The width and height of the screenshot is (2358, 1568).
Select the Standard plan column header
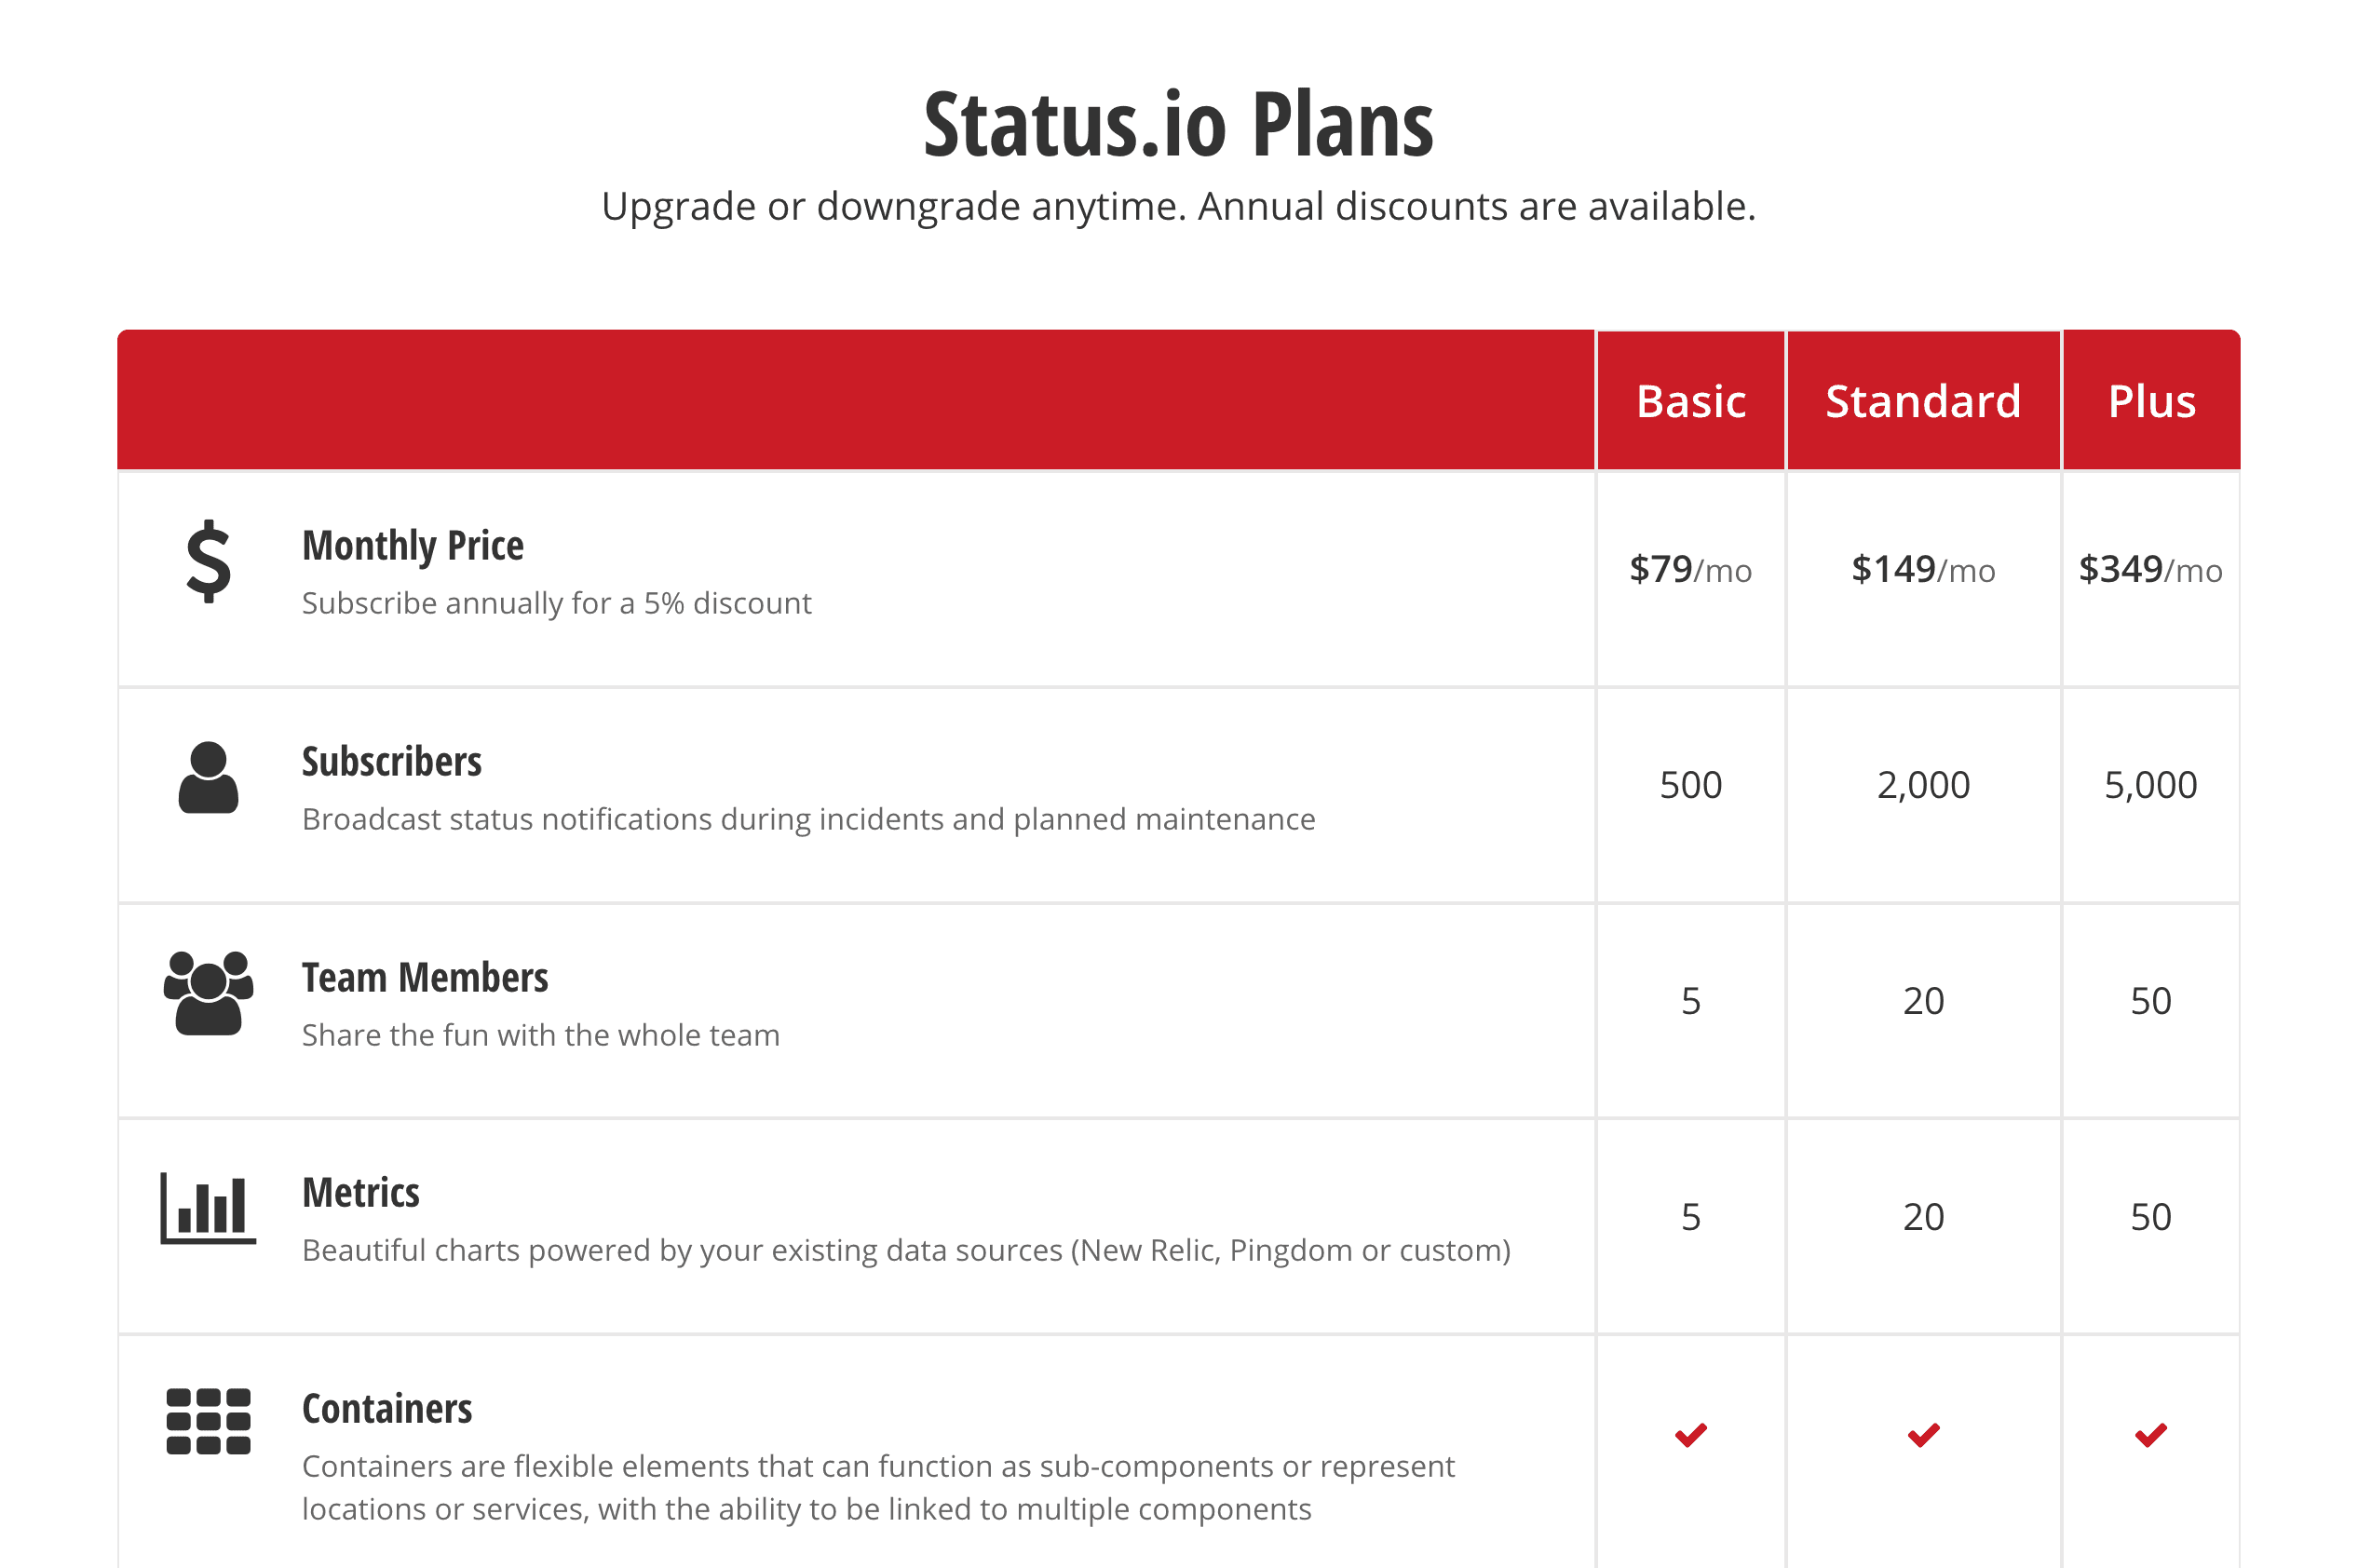click(x=1922, y=401)
